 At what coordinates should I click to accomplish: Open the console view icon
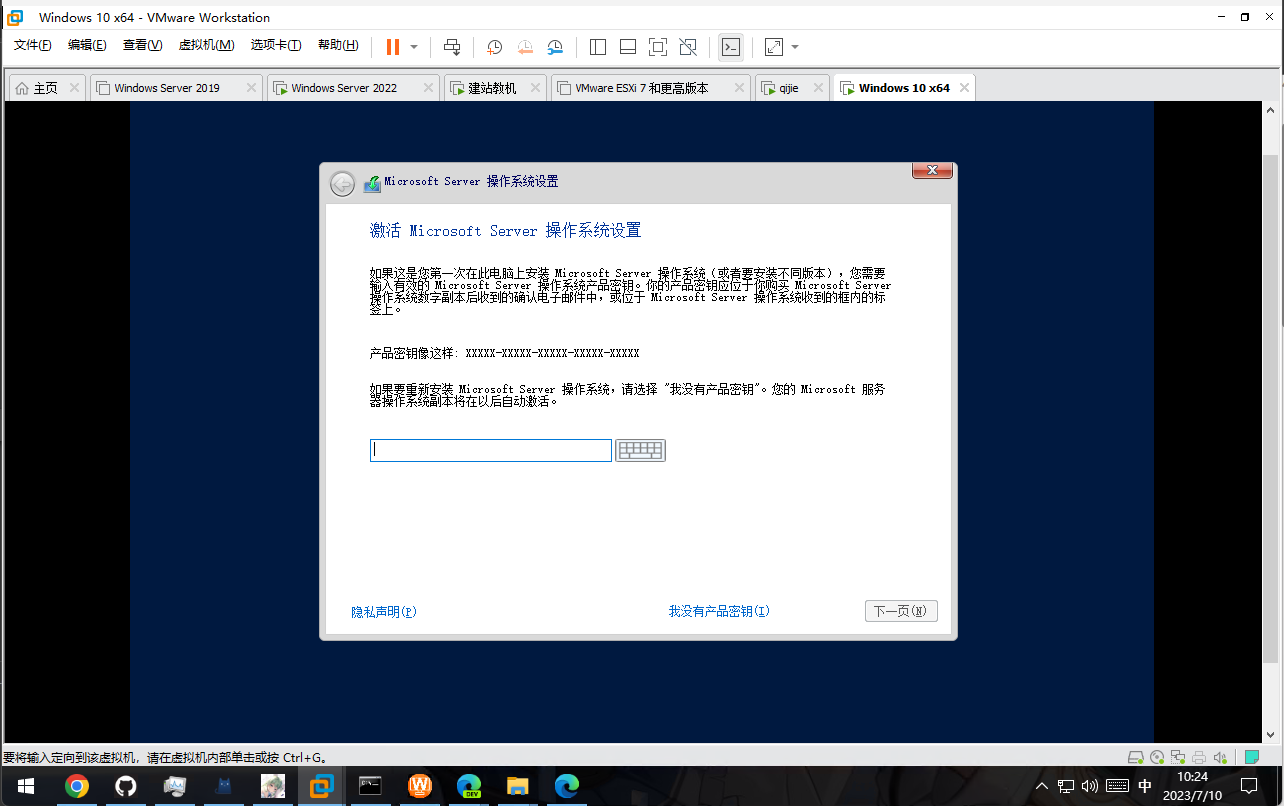[731, 47]
